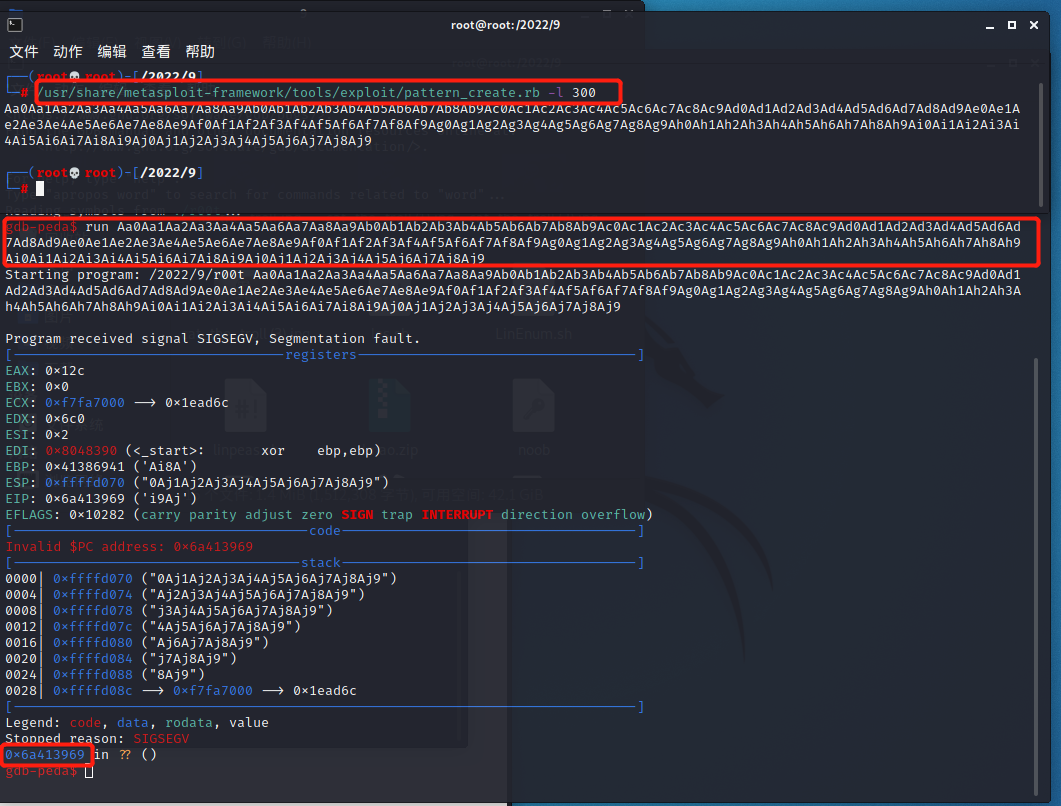Image resolution: width=1061 pixels, height=806 pixels.
Task: Click the EDX value 0×6c0
Action: click(x=65, y=419)
